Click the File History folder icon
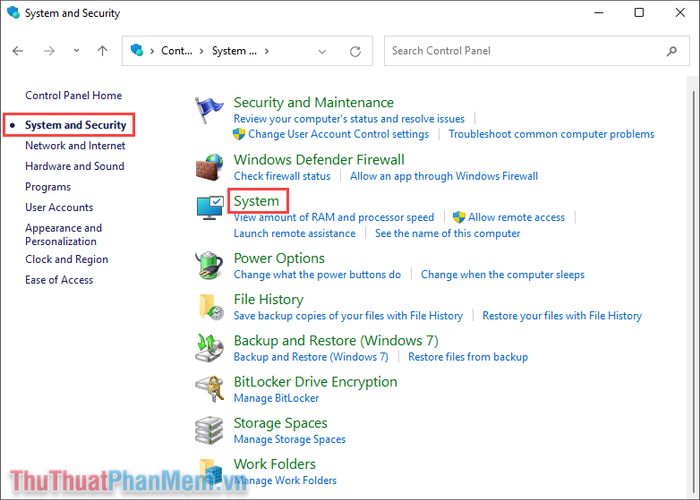 point(211,307)
